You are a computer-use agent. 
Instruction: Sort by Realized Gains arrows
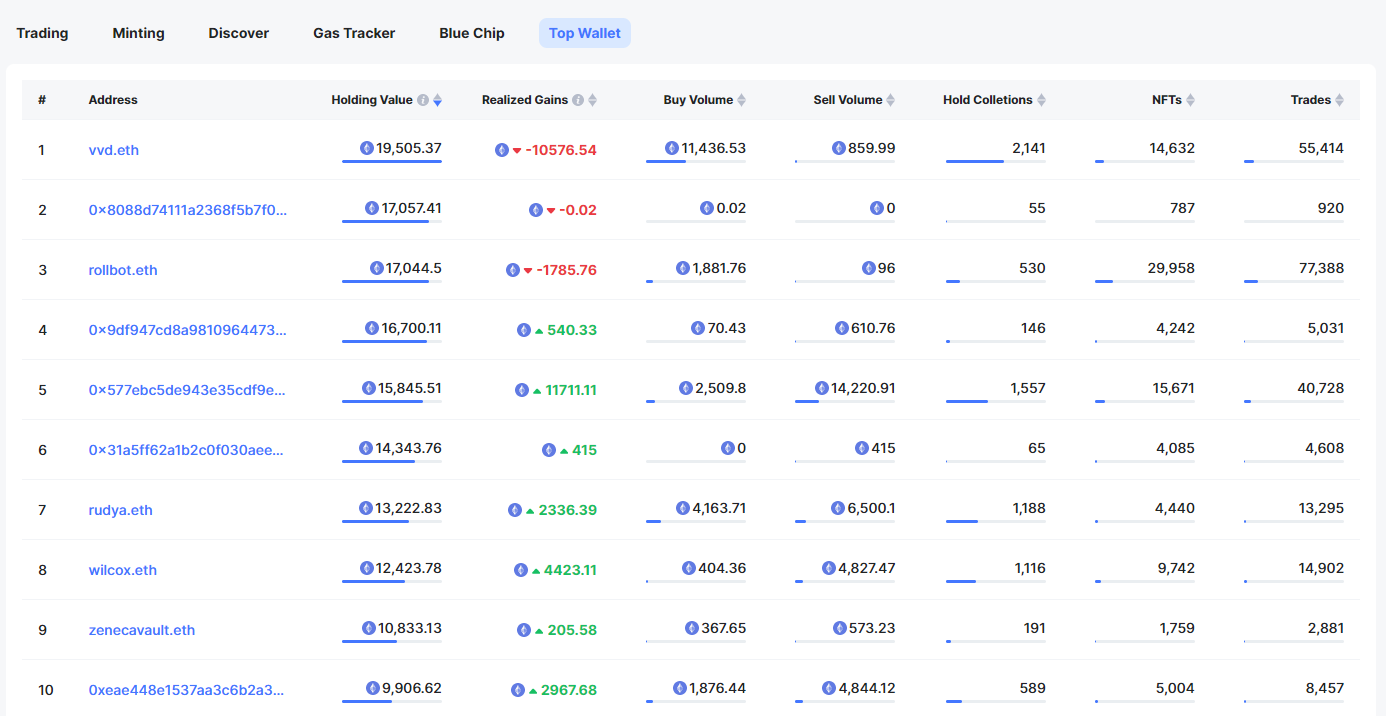(x=592, y=100)
